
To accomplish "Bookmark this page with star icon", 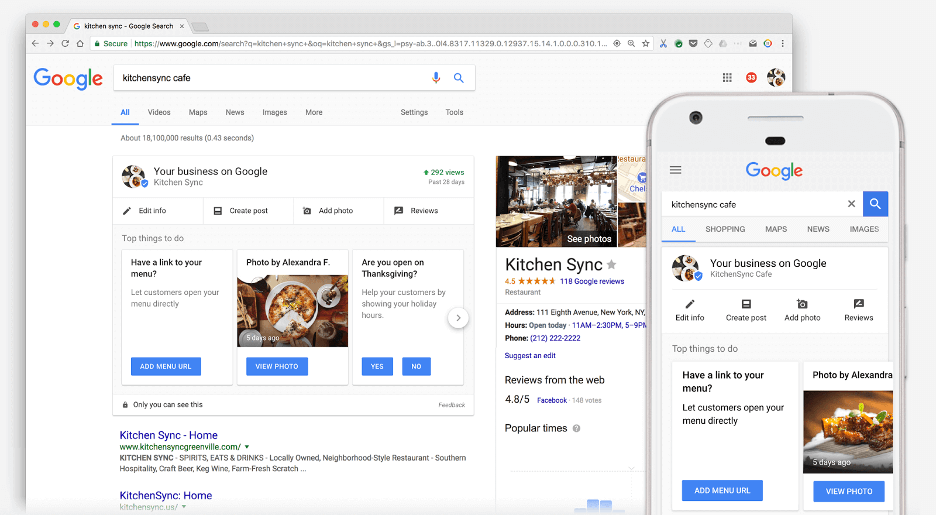I will coord(646,44).
